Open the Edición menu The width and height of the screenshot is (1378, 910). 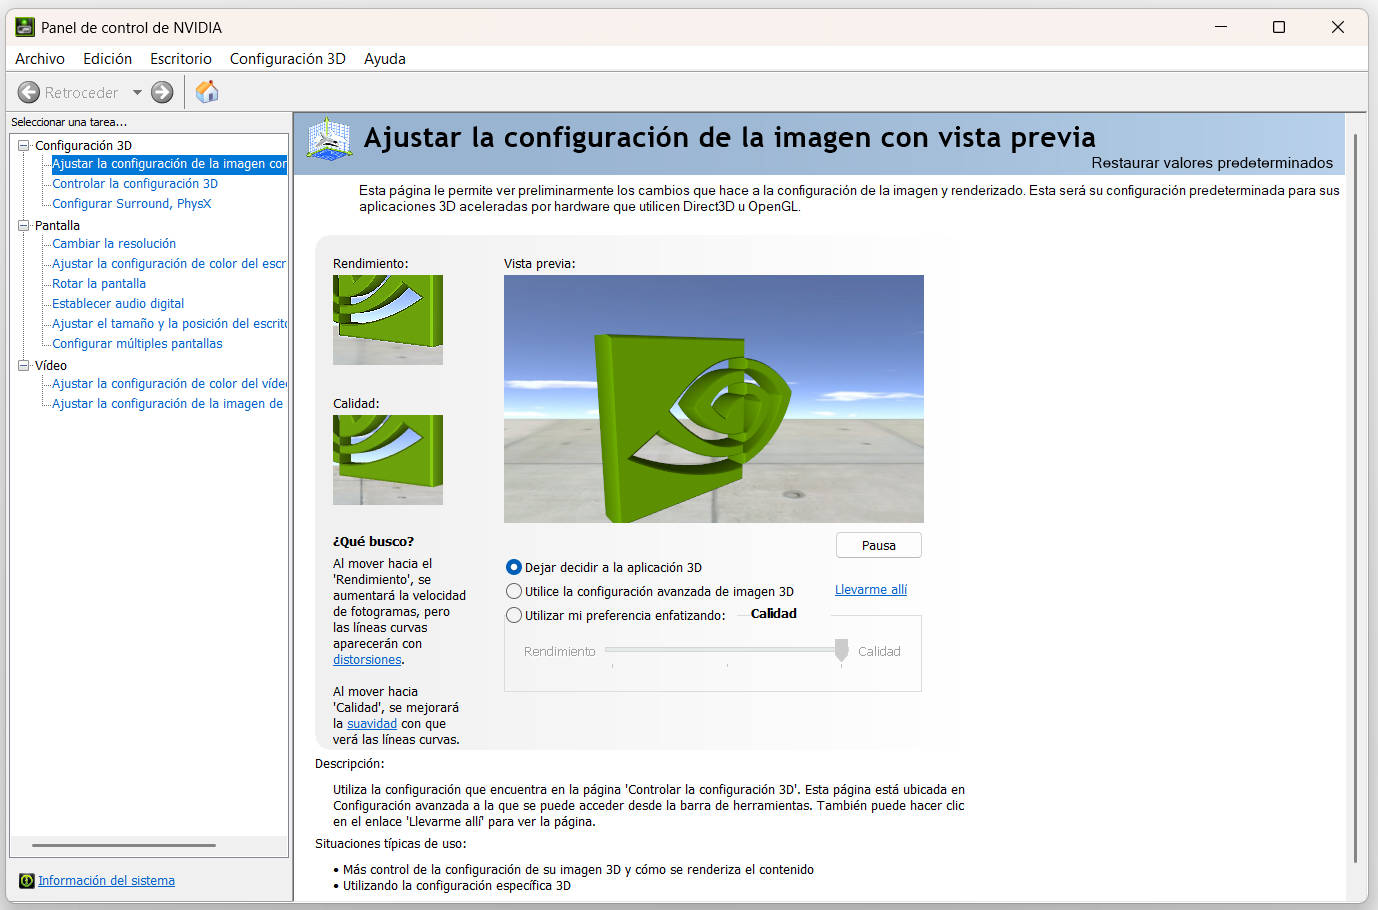(x=107, y=59)
